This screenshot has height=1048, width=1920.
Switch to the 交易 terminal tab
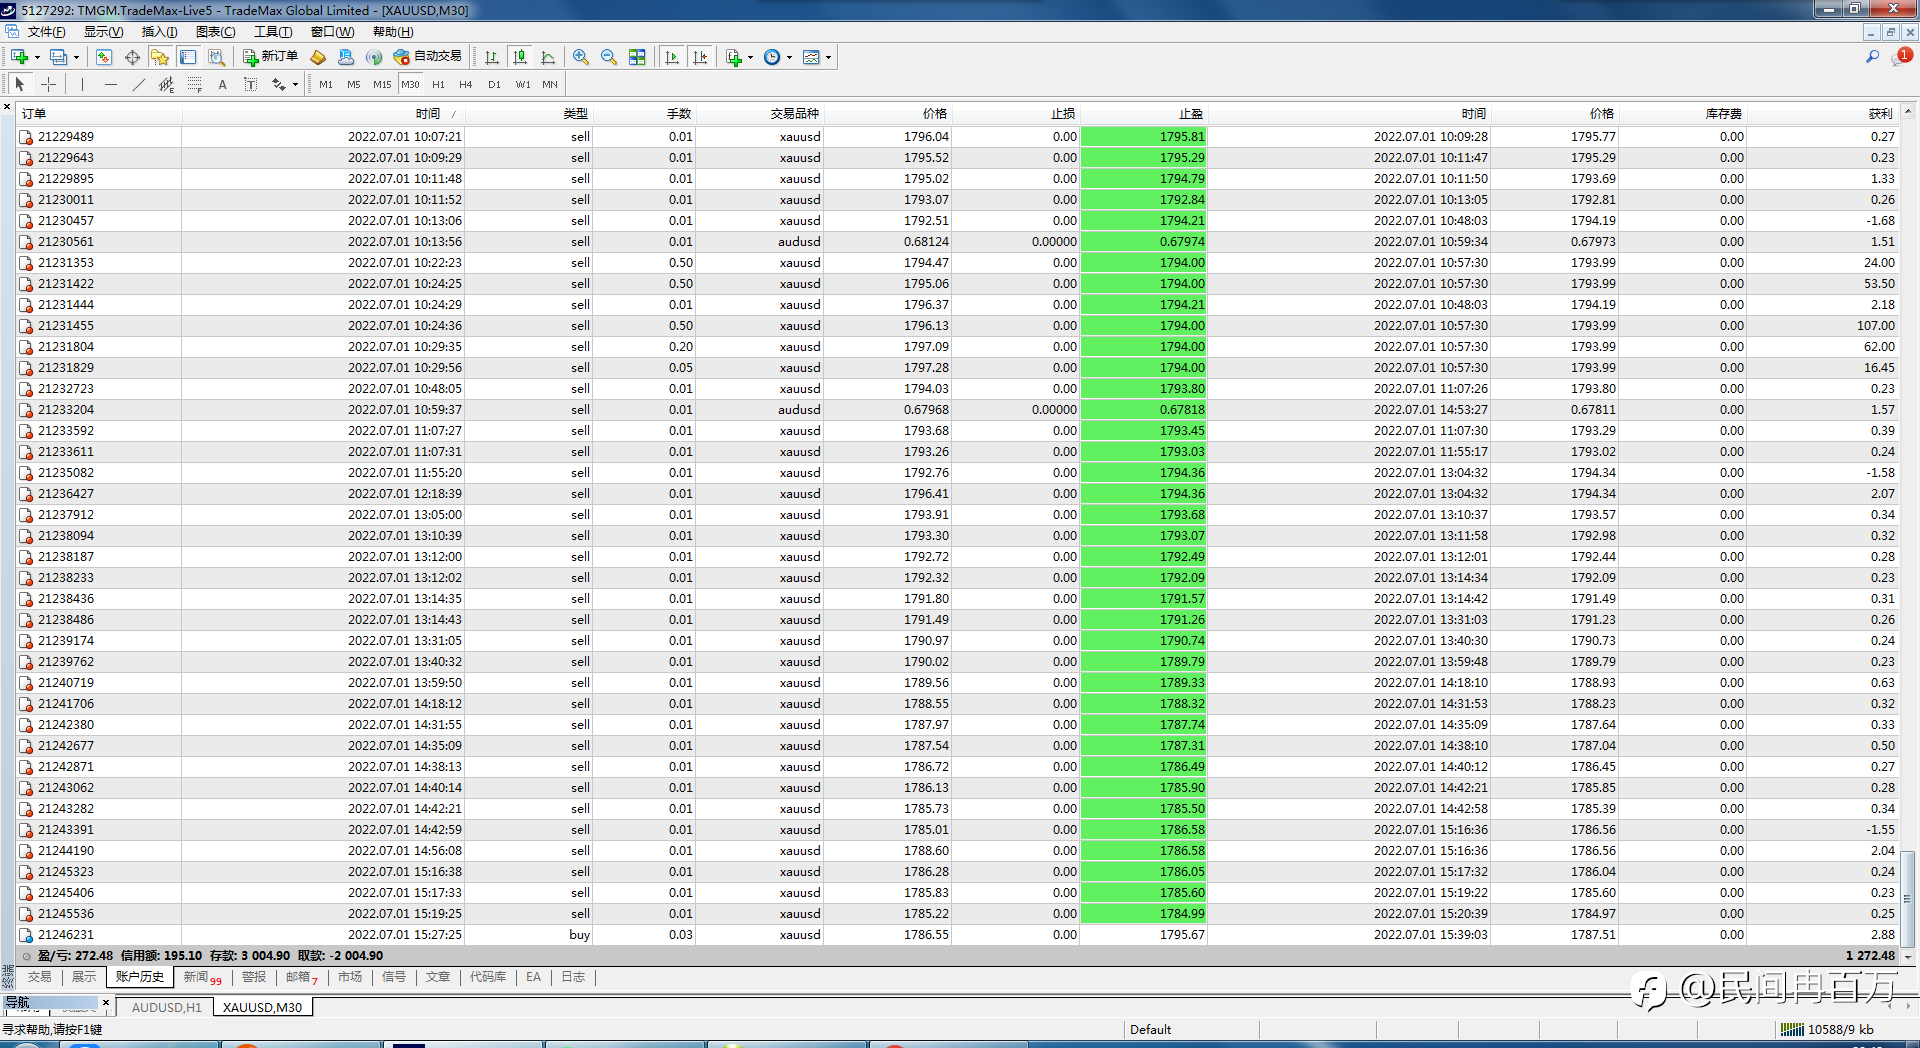click(39, 977)
